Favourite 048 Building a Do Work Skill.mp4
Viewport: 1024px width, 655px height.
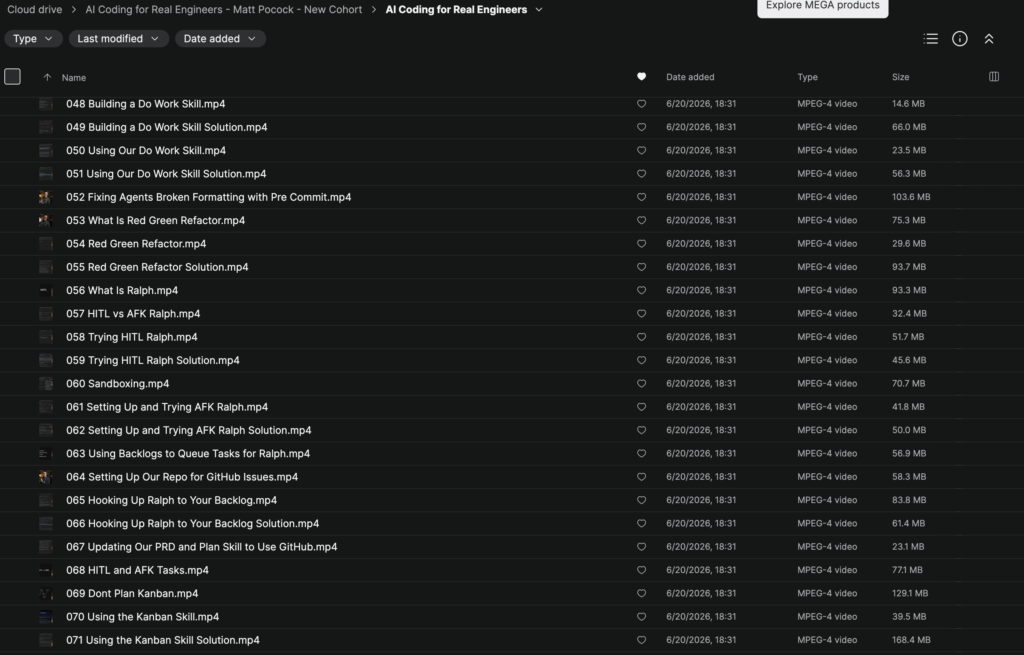(641, 103)
